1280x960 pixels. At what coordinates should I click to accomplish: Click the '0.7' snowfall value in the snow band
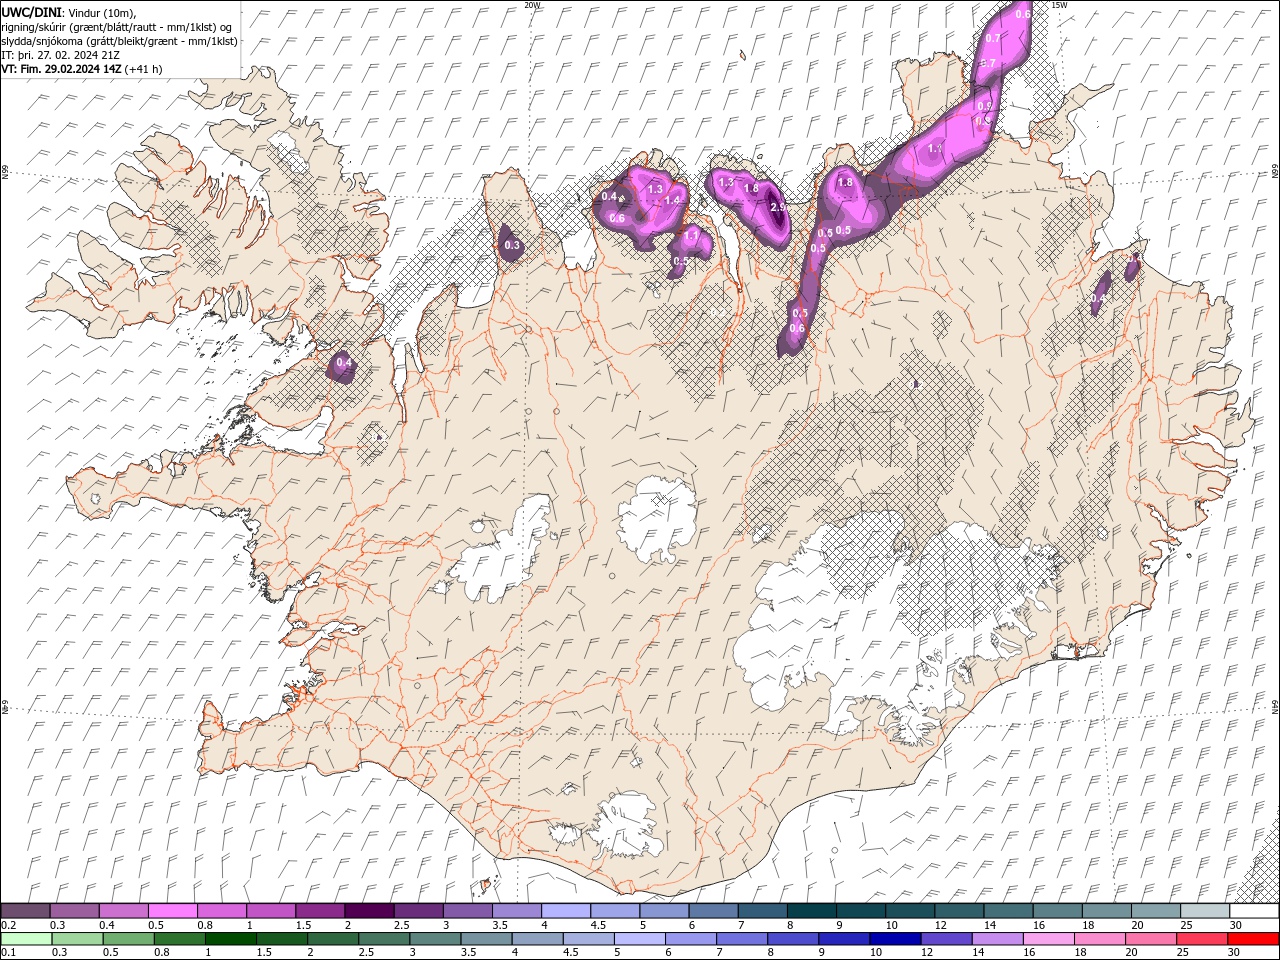tap(992, 38)
